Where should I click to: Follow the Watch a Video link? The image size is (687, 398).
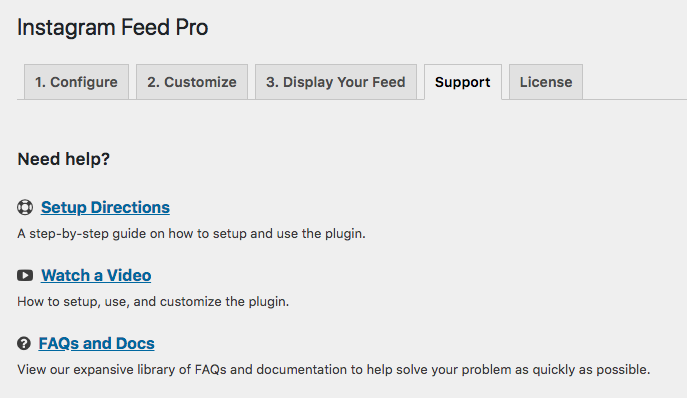(x=96, y=275)
